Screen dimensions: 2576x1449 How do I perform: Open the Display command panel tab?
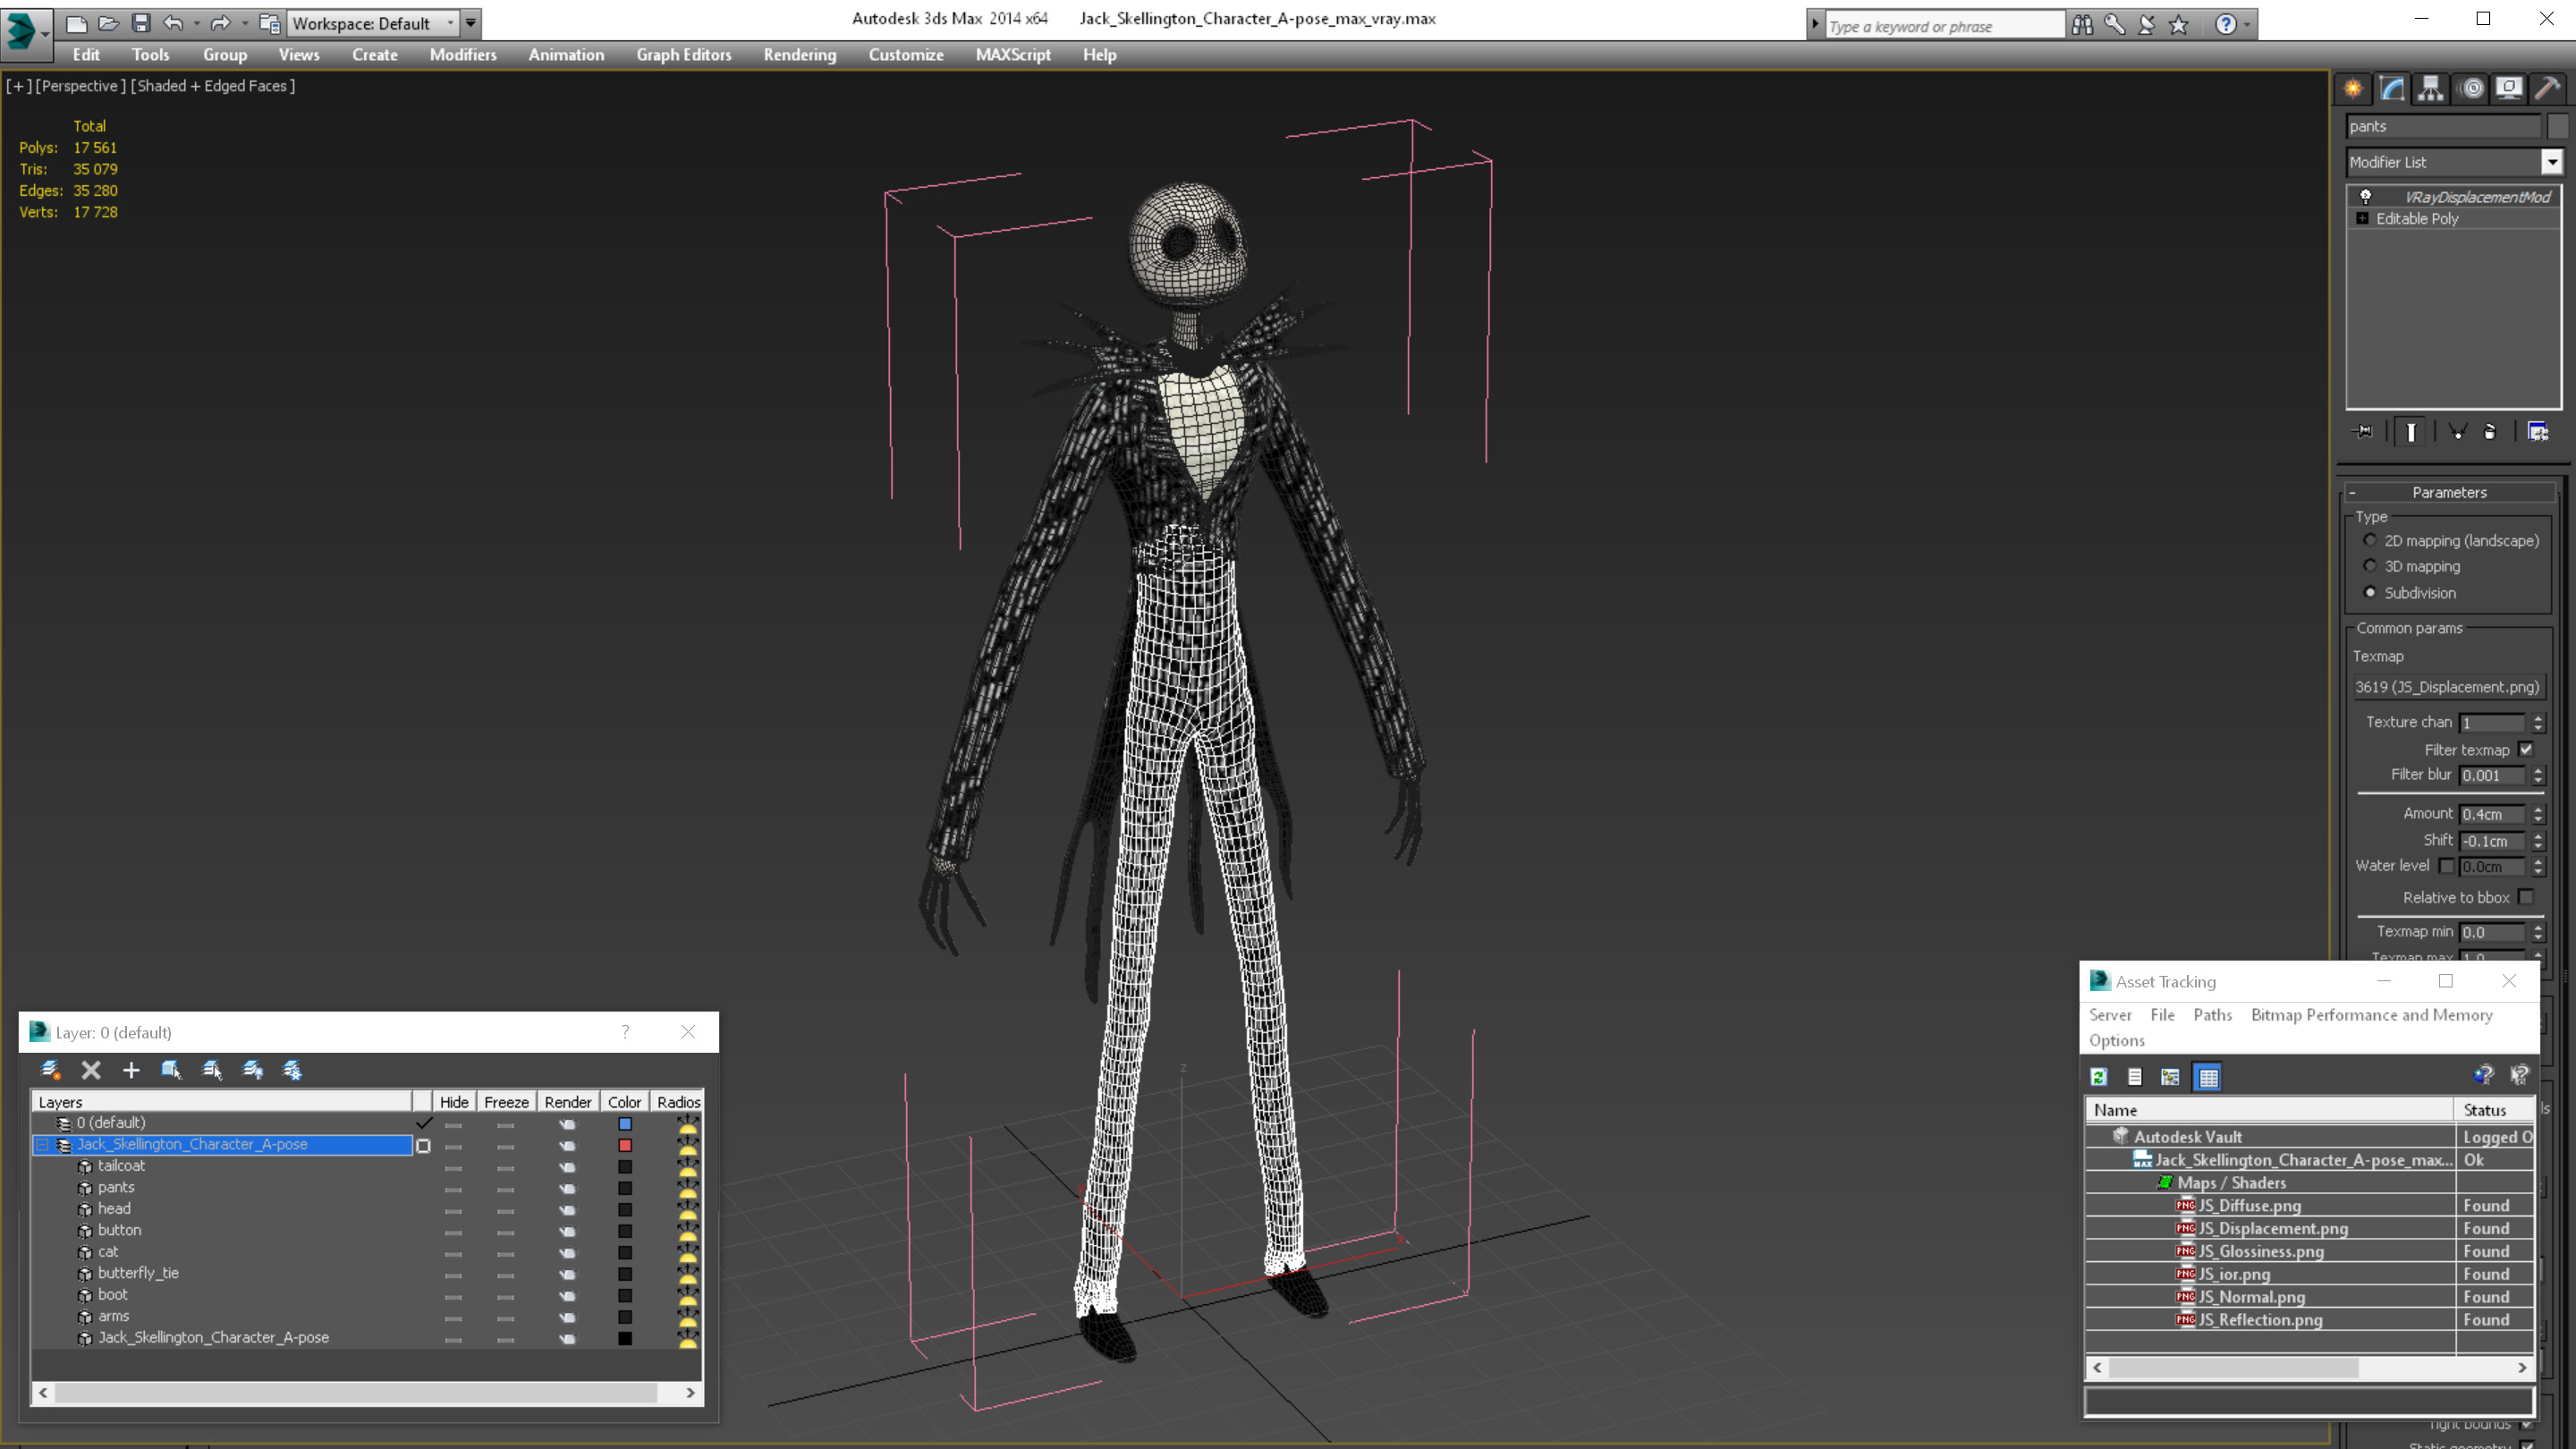point(2509,89)
